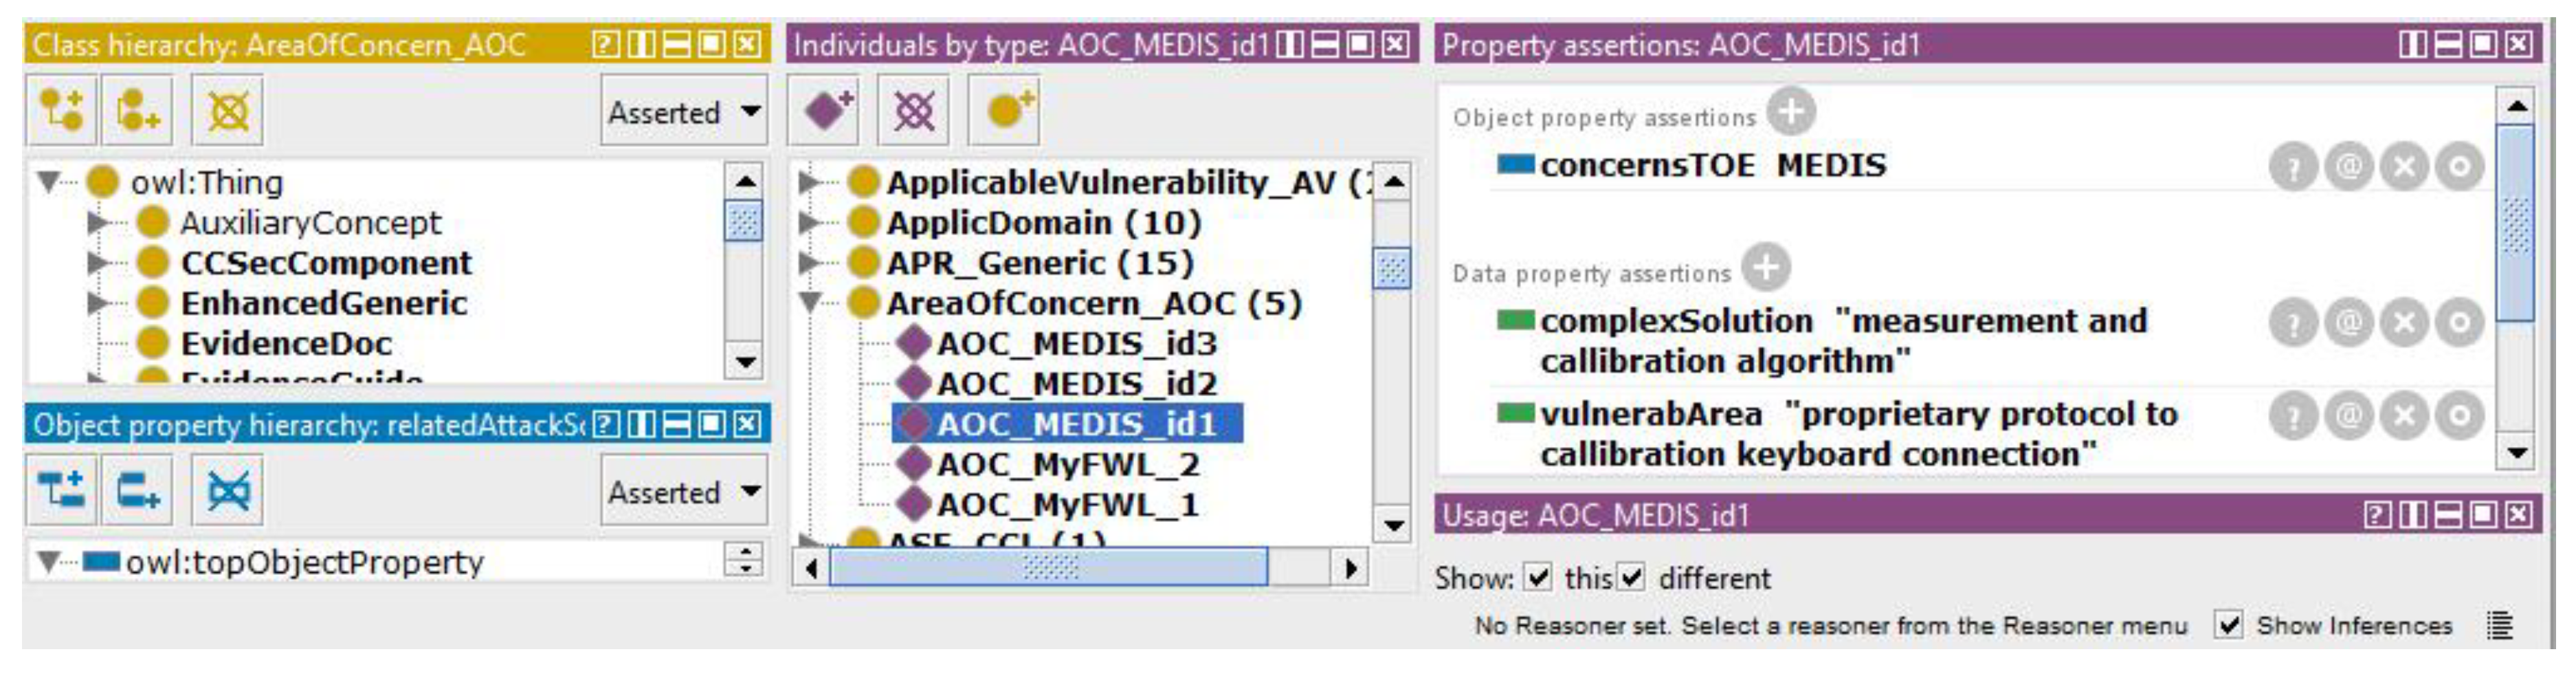The height and width of the screenshot is (687, 2576).
Task: Select the EvidenceDoc class
Action: coord(286,343)
